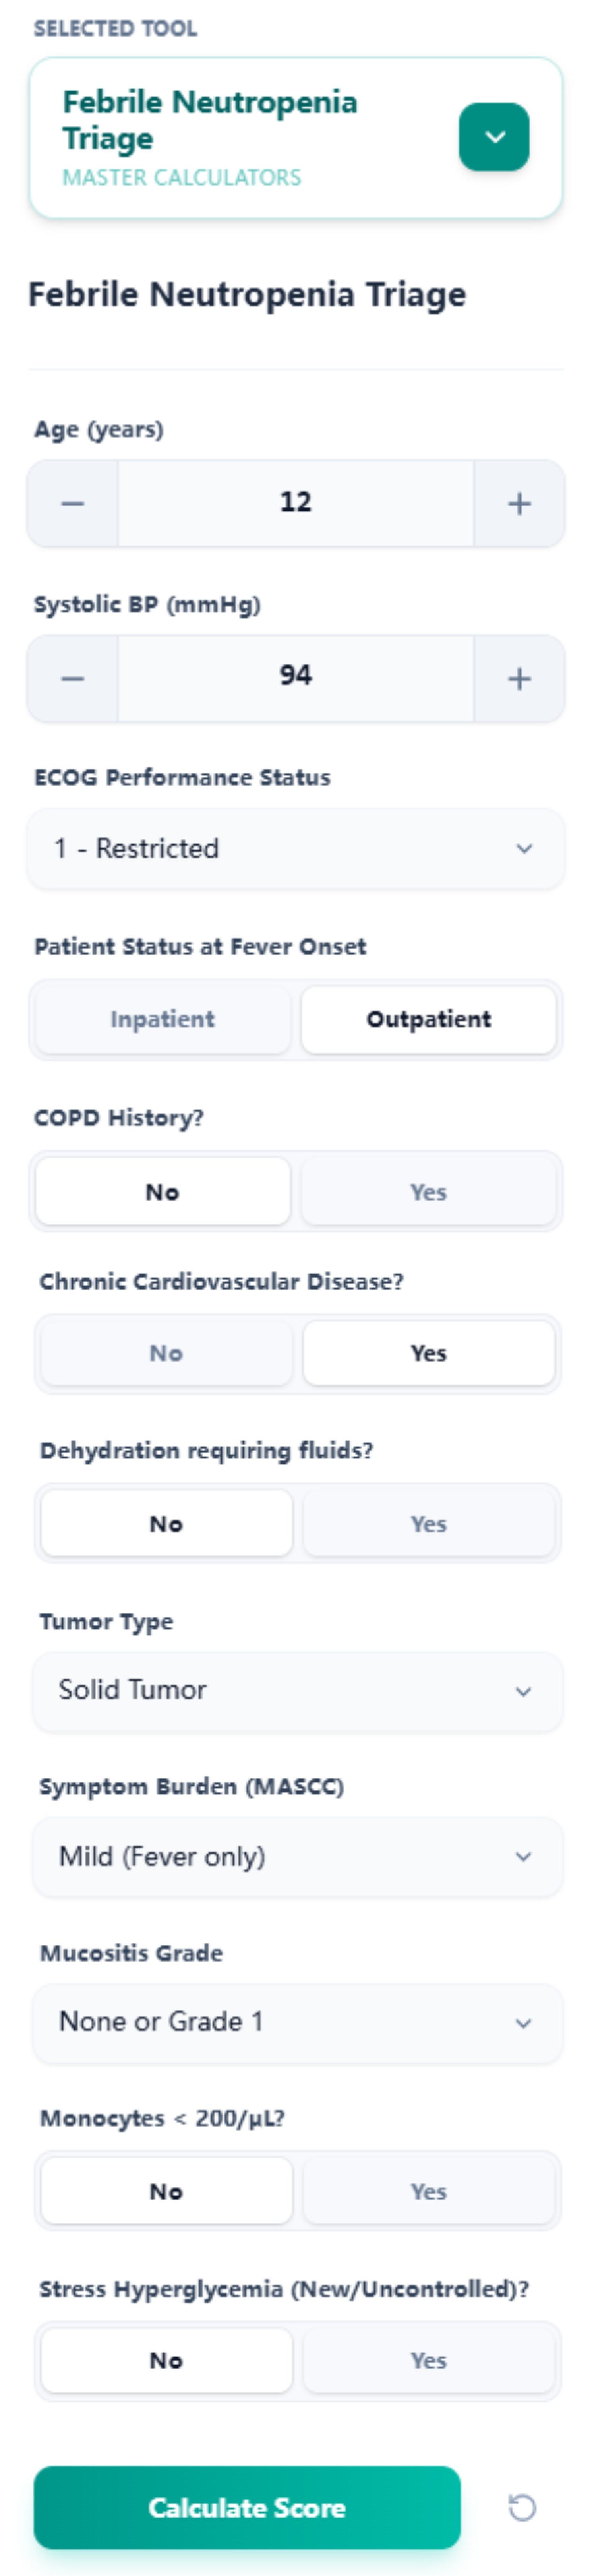596x2576 pixels.
Task: Click the plus icon to increase Age
Action: click(x=519, y=504)
